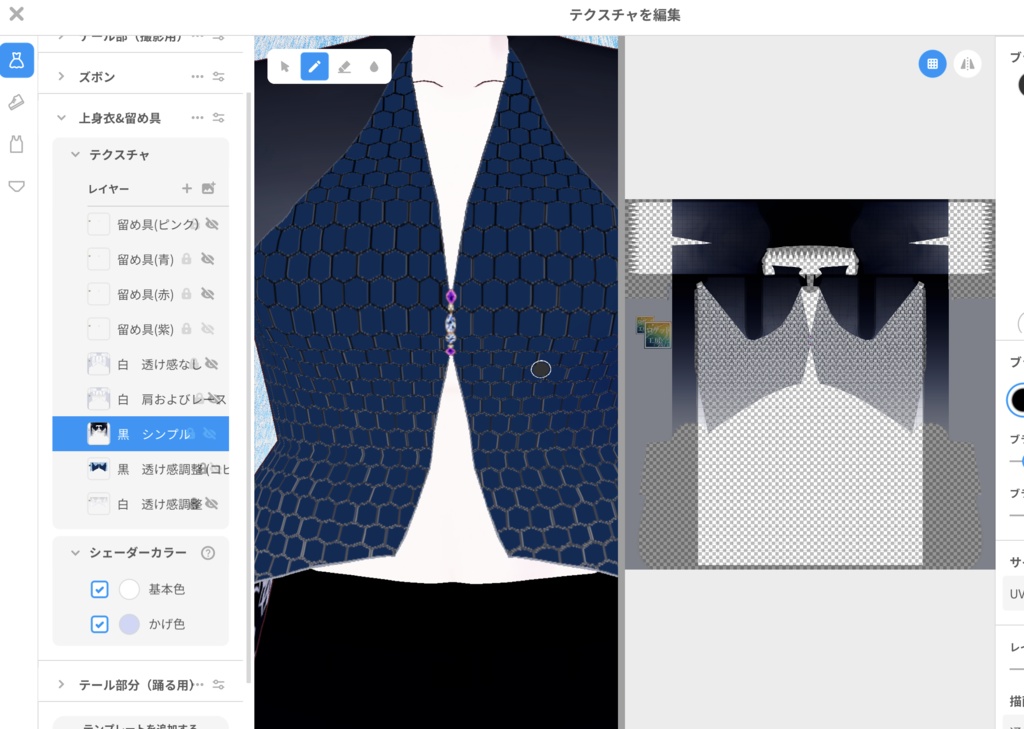Open the ズボン more options menu
This screenshot has width=1024, height=729.
(197, 76)
